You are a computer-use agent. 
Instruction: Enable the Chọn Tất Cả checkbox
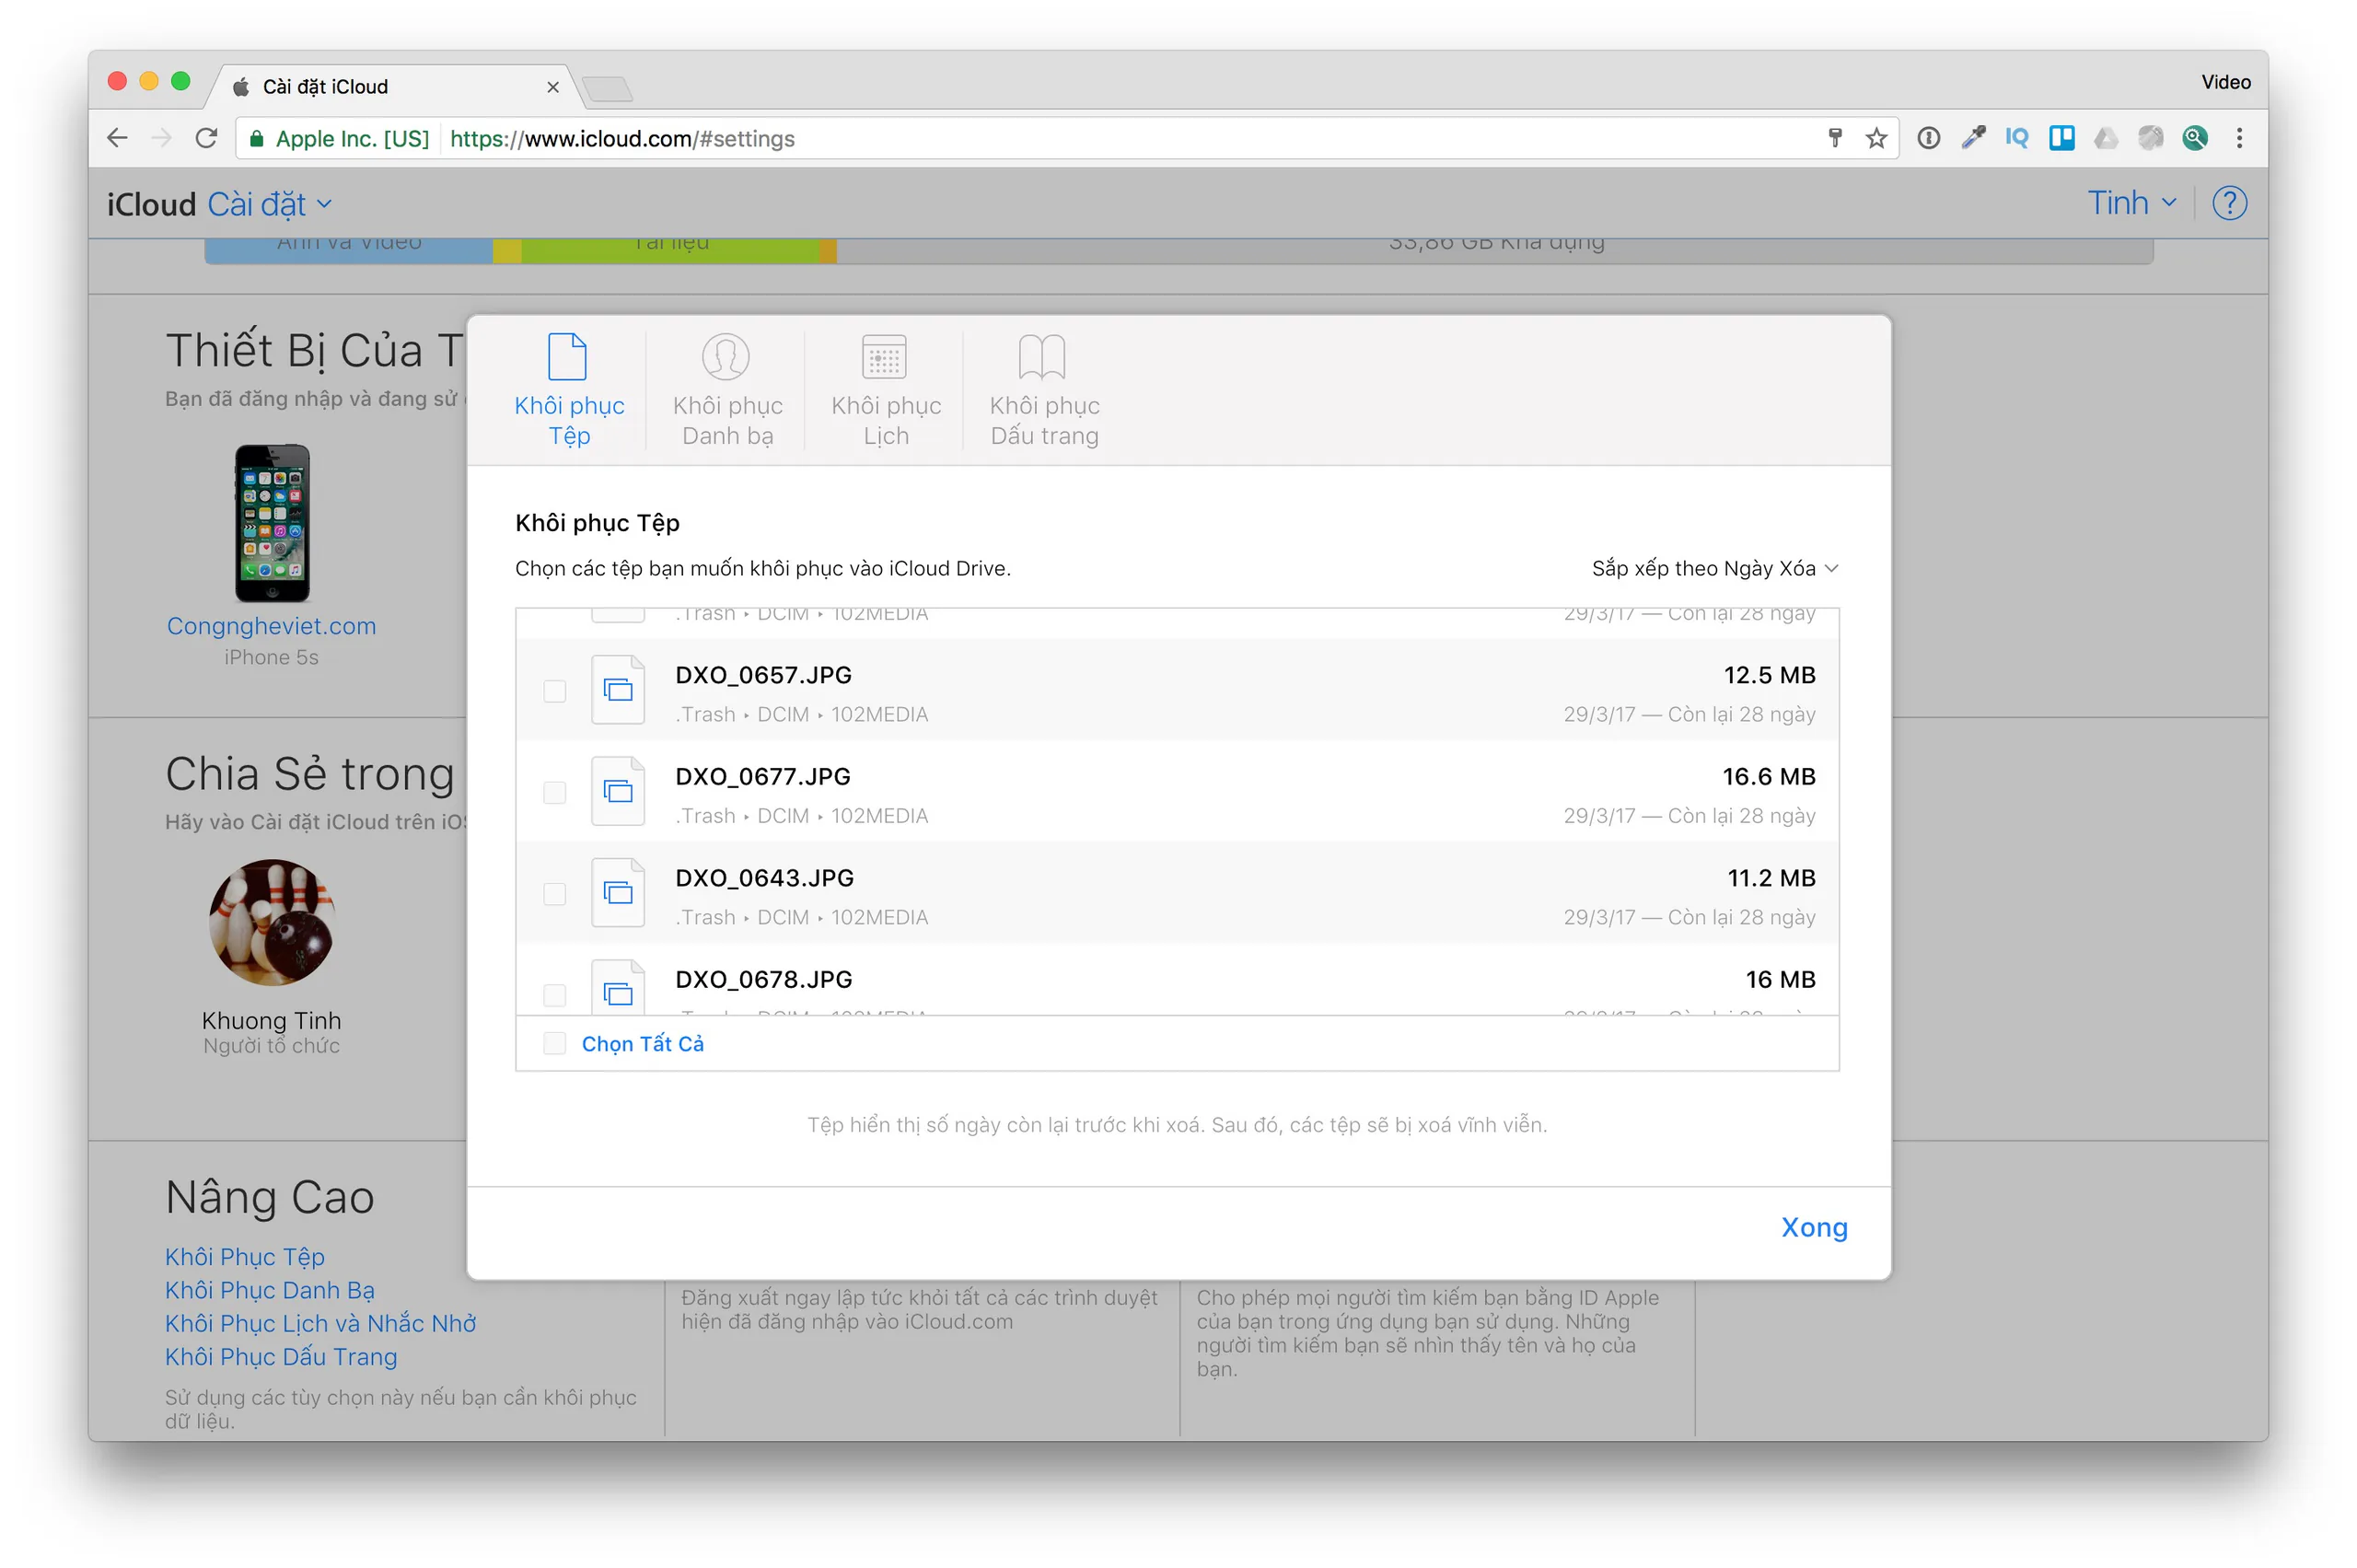pyautogui.click(x=554, y=1044)
